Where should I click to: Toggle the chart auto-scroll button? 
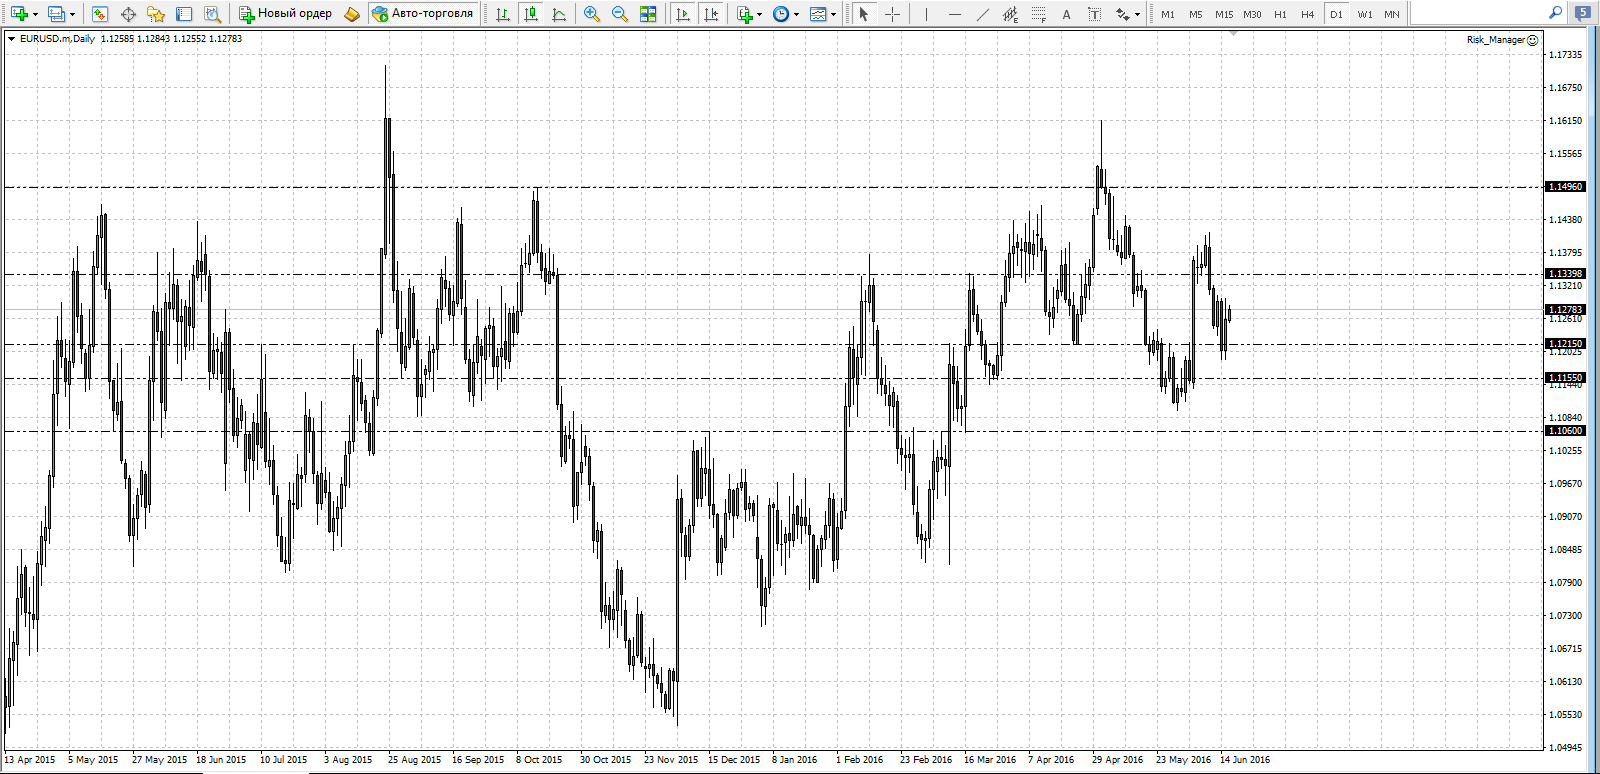pyautogui.click(x=683, y=14)
